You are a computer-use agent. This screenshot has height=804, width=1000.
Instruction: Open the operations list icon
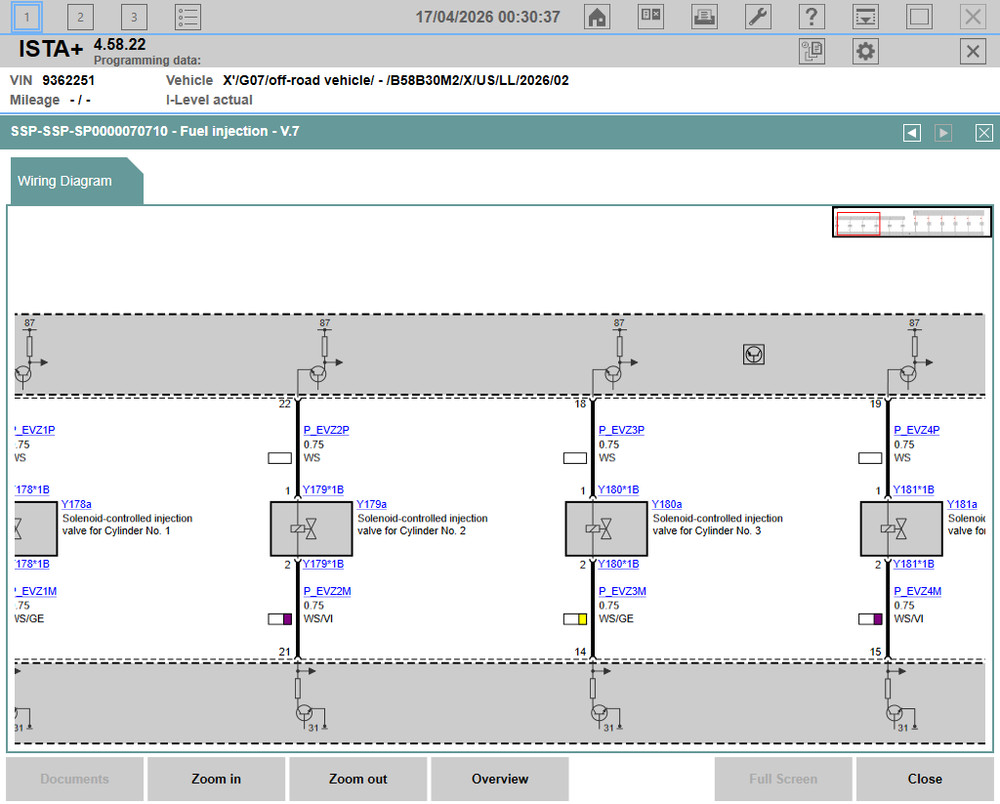click(x=187, y=17)
